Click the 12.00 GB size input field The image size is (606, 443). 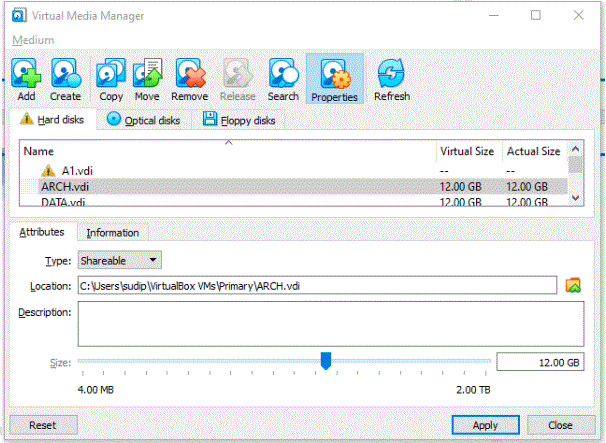(540, 362)
